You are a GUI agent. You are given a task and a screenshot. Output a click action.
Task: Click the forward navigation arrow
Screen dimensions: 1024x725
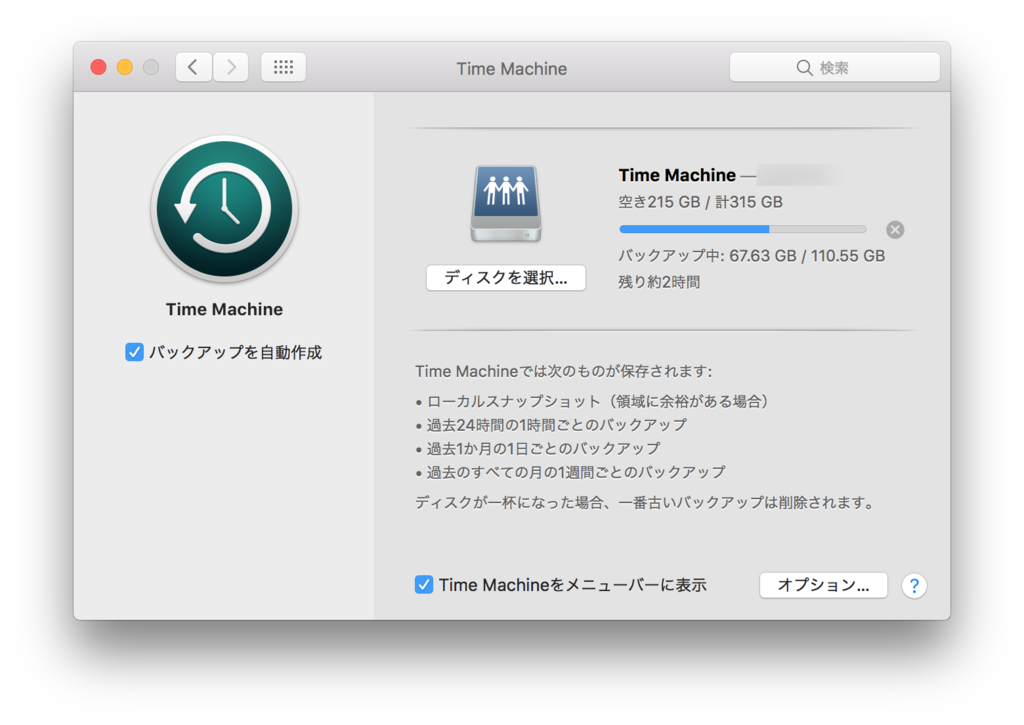230,66
